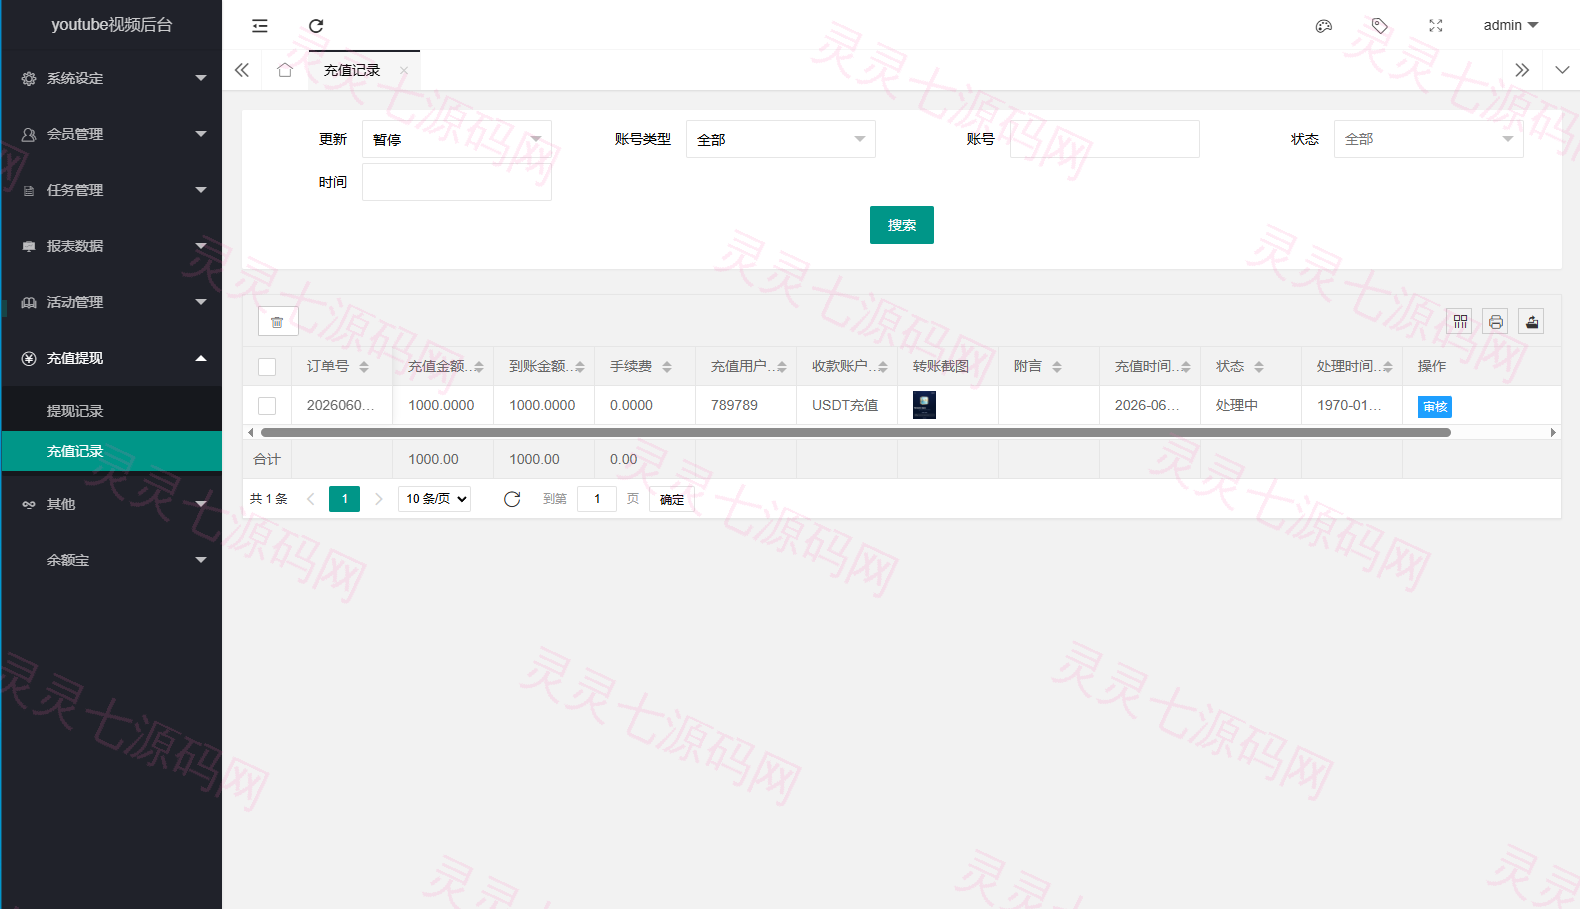
Task: Click the refresh icon in the top bar
Action: [x=316, y=26]
